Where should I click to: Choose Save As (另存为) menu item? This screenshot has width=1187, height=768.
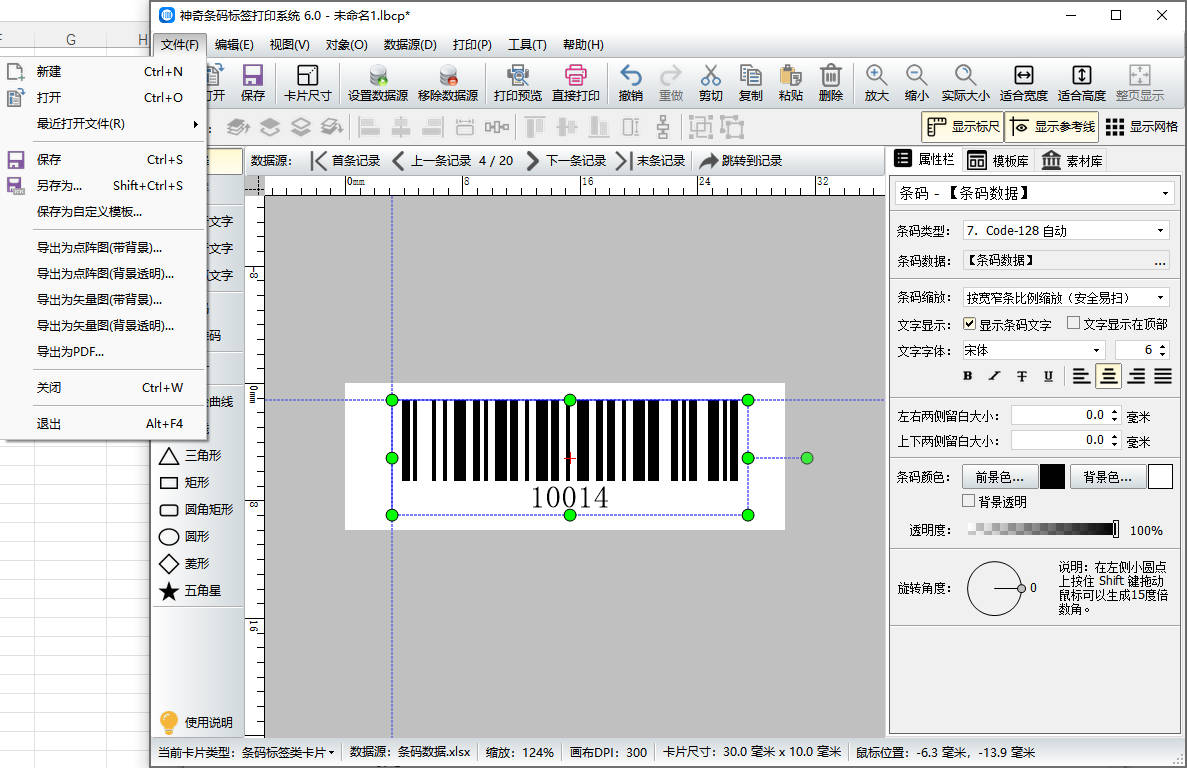103,185
